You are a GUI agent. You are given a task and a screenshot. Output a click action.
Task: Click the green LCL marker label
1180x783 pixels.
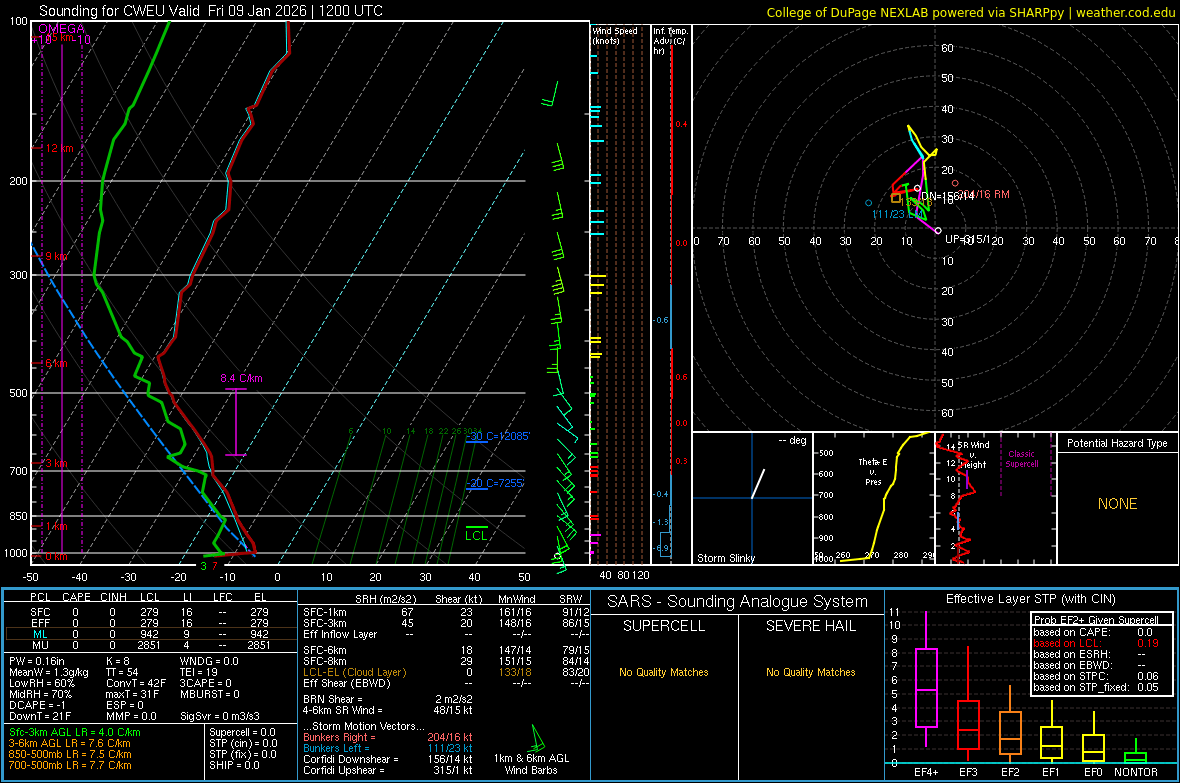point(476,535)
